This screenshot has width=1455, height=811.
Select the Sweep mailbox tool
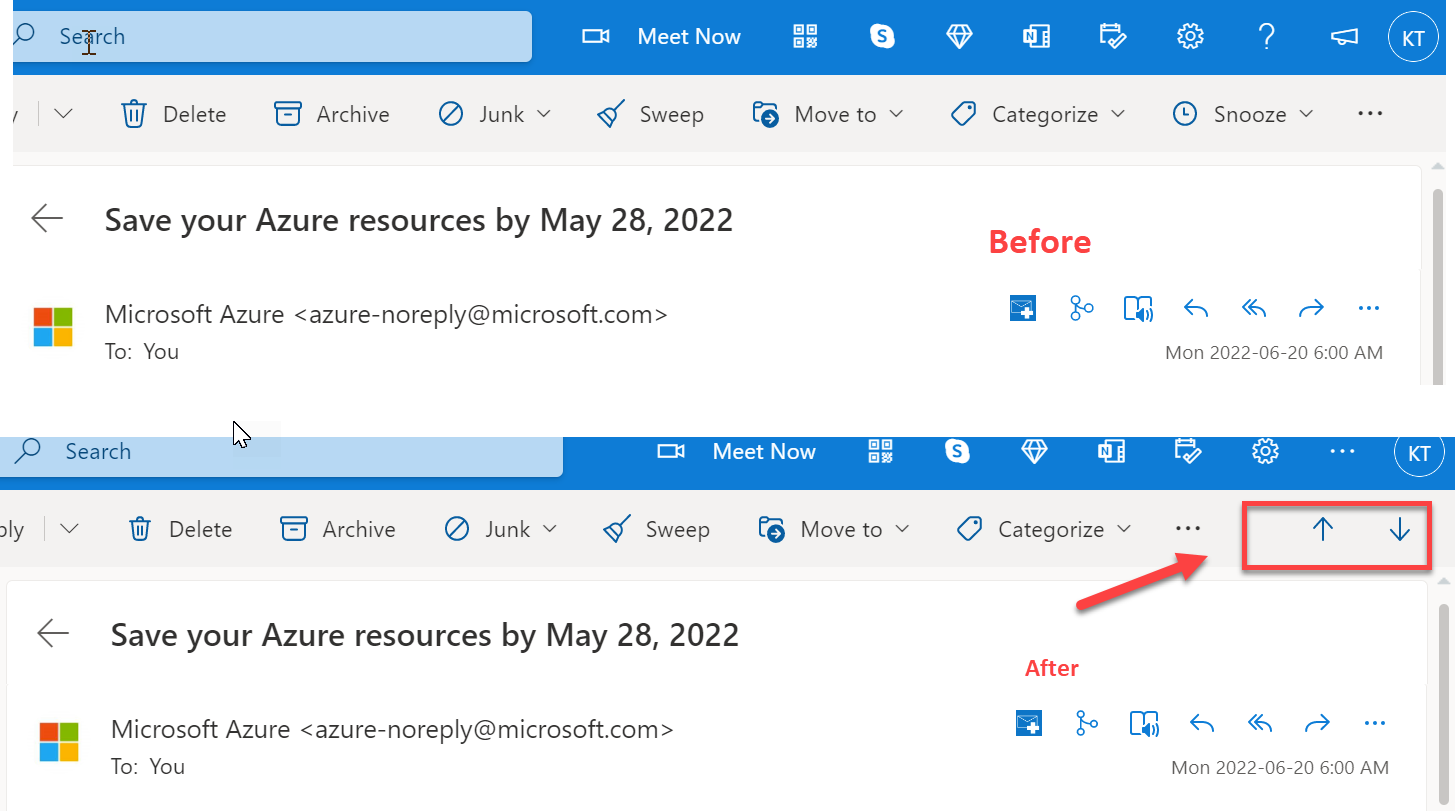[650, 113]
